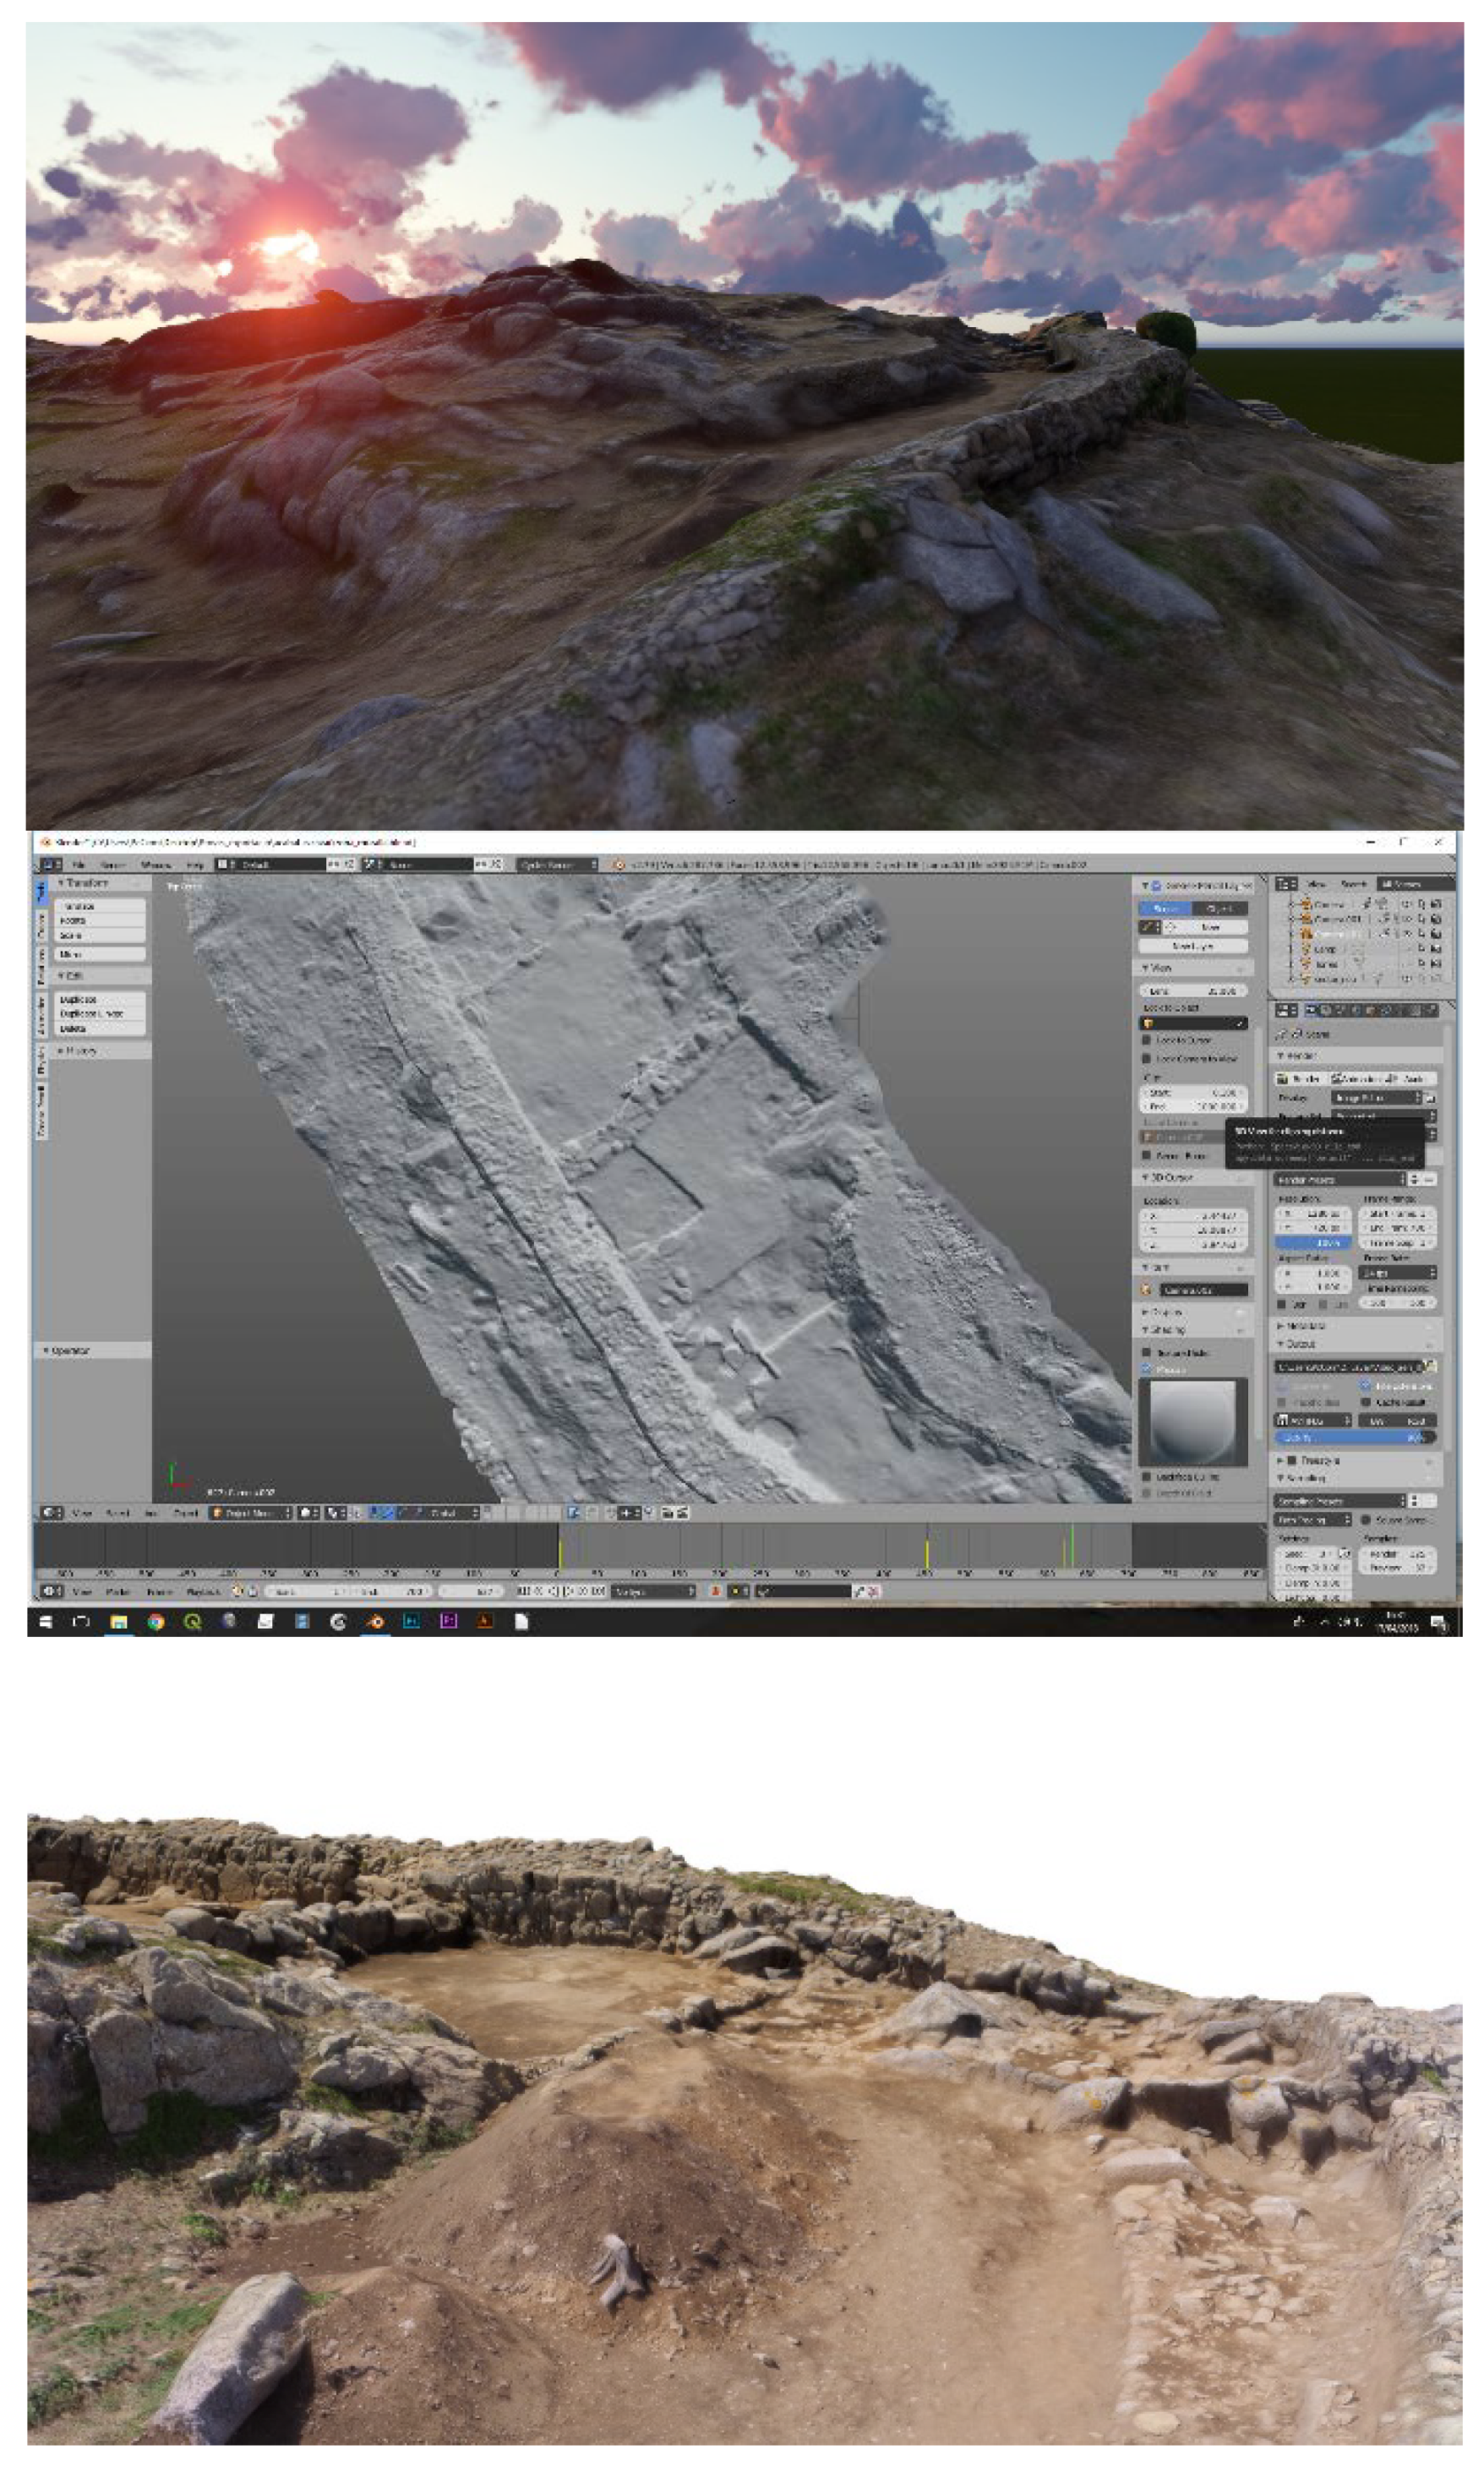Open the Windows Start menu icon
The width and height of the screenshot is (1484, 2472).
tap(45, 1622)
